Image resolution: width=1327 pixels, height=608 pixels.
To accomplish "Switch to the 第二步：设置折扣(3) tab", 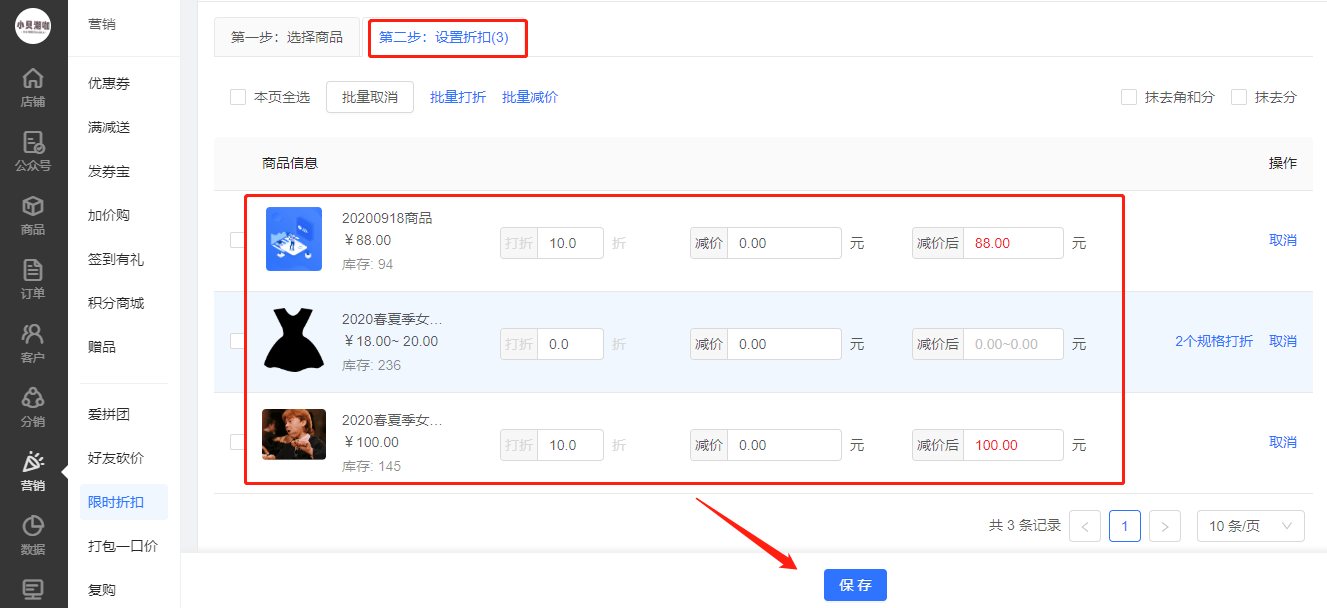I will point(444,37).
